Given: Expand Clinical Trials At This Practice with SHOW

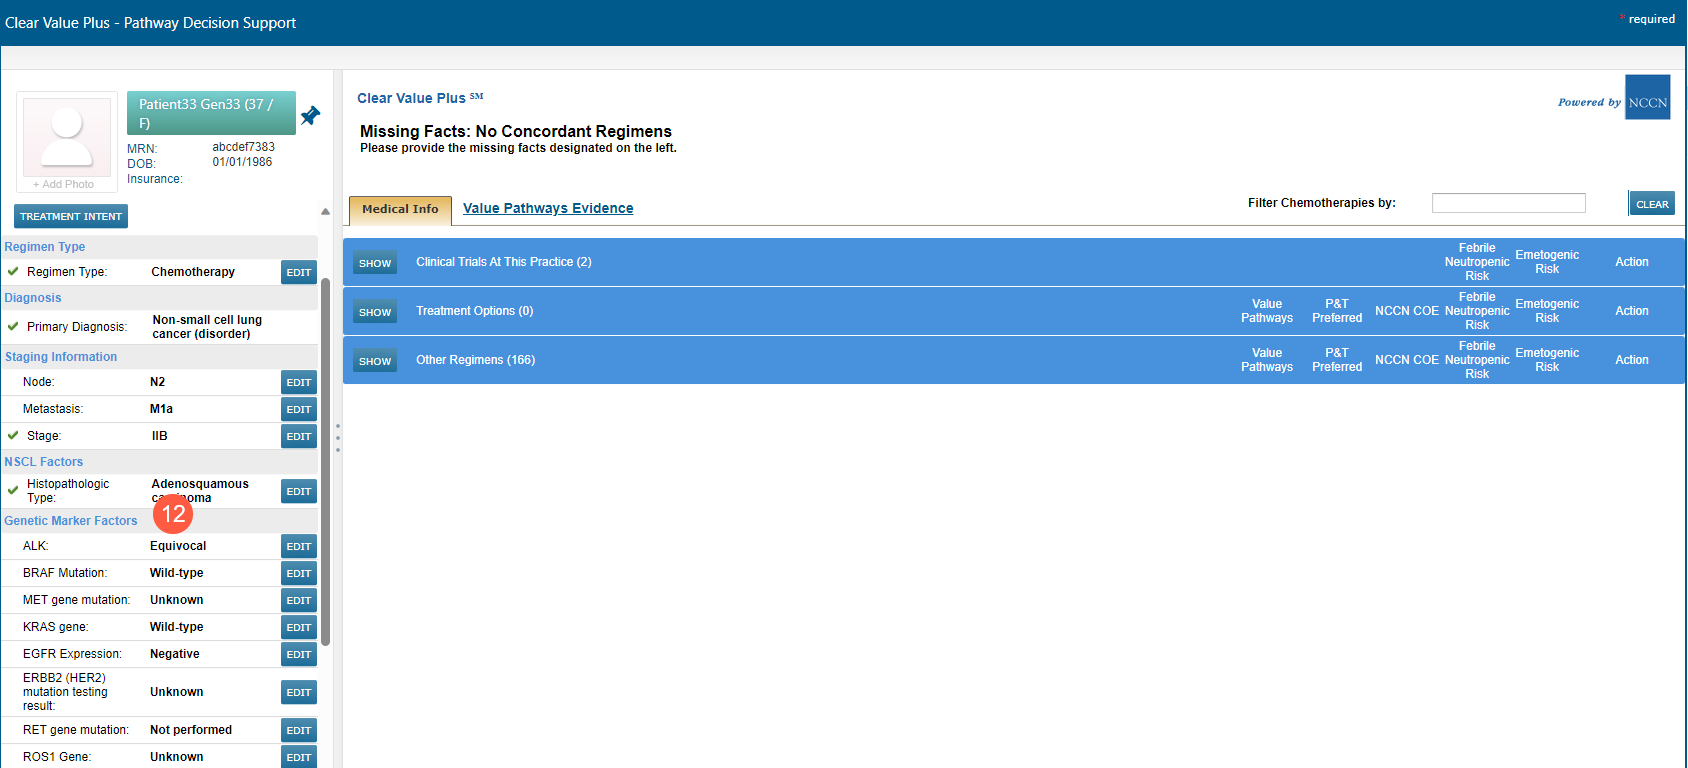Looking at the screenshot, I should (x=375, y=263).
